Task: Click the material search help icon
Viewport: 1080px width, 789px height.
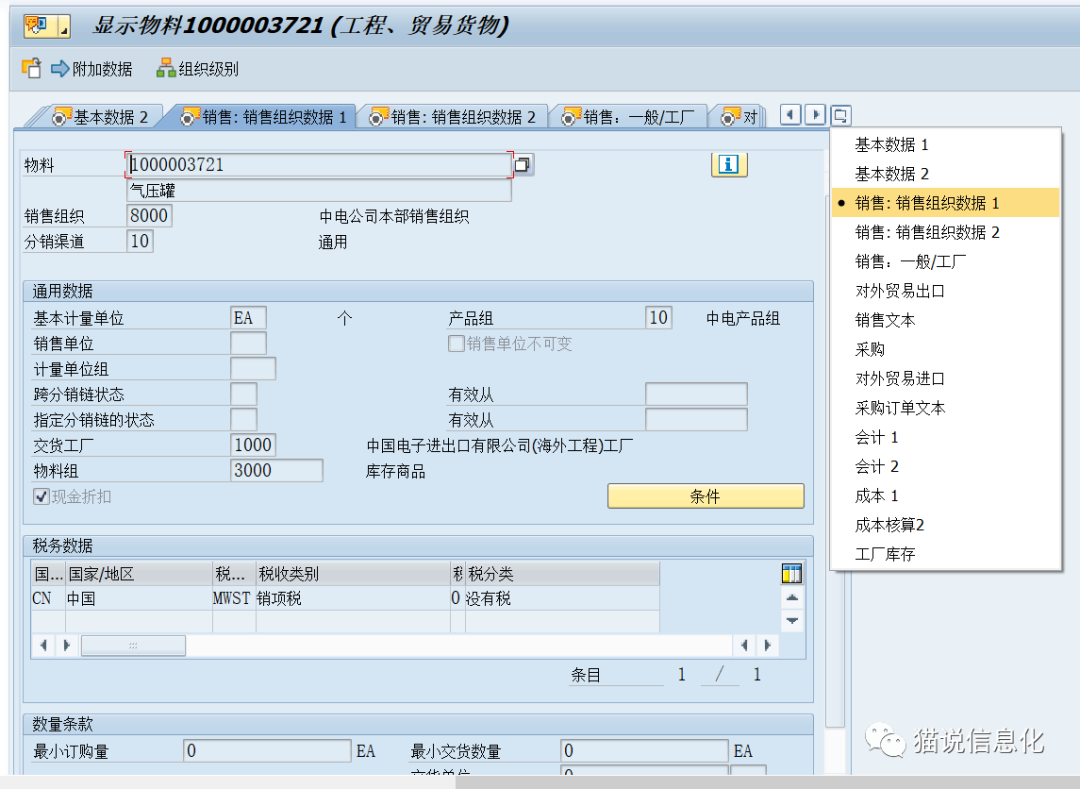Action: pos(523,164)
